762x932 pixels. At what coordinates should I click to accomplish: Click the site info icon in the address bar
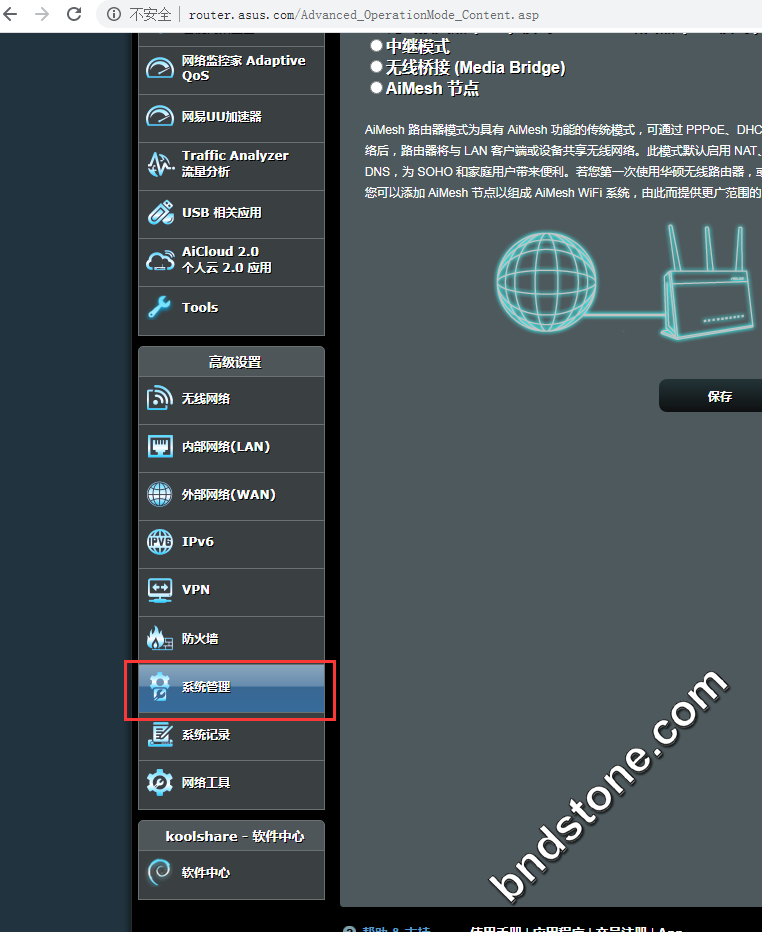(114, 14)
